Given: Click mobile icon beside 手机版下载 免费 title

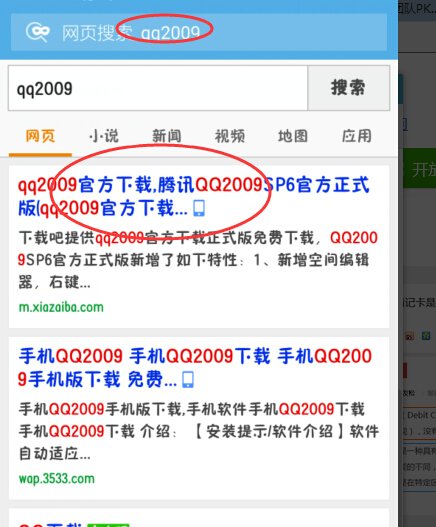Looking at the screenshot, I should [188, 380].
